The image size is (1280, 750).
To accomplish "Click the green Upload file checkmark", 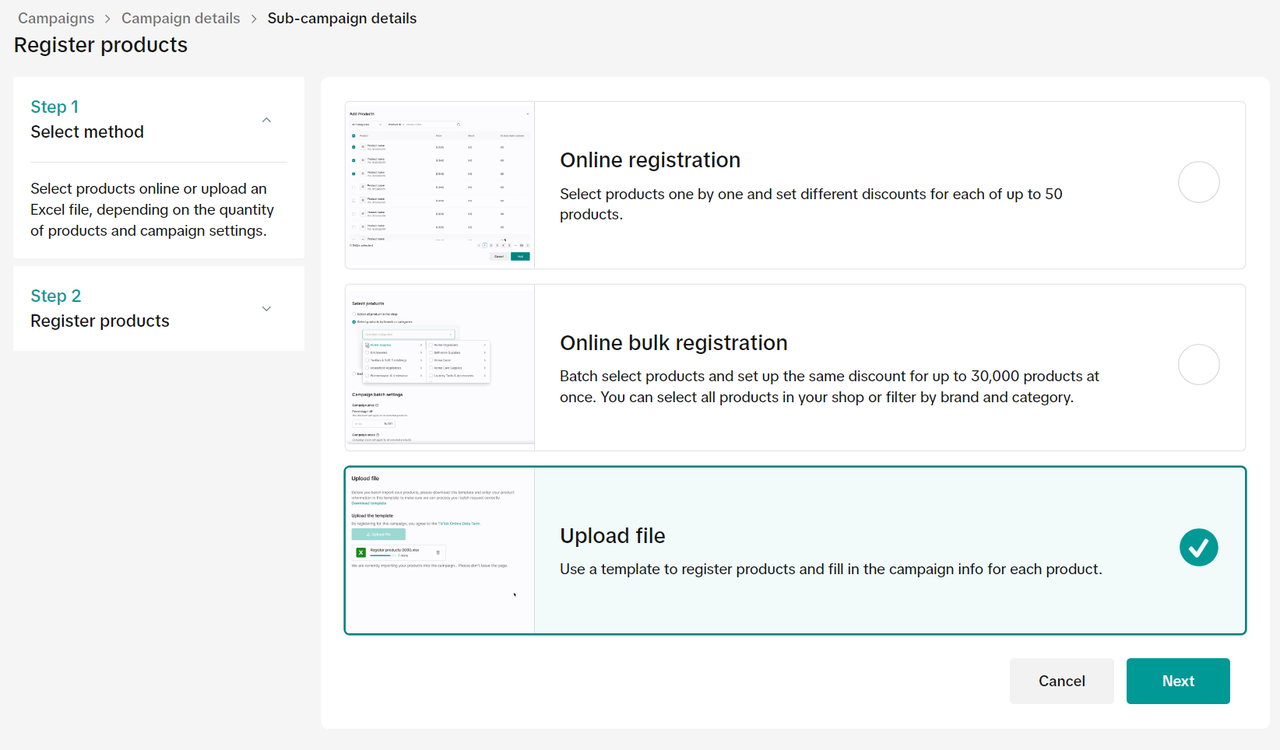I will [1198, 548].
